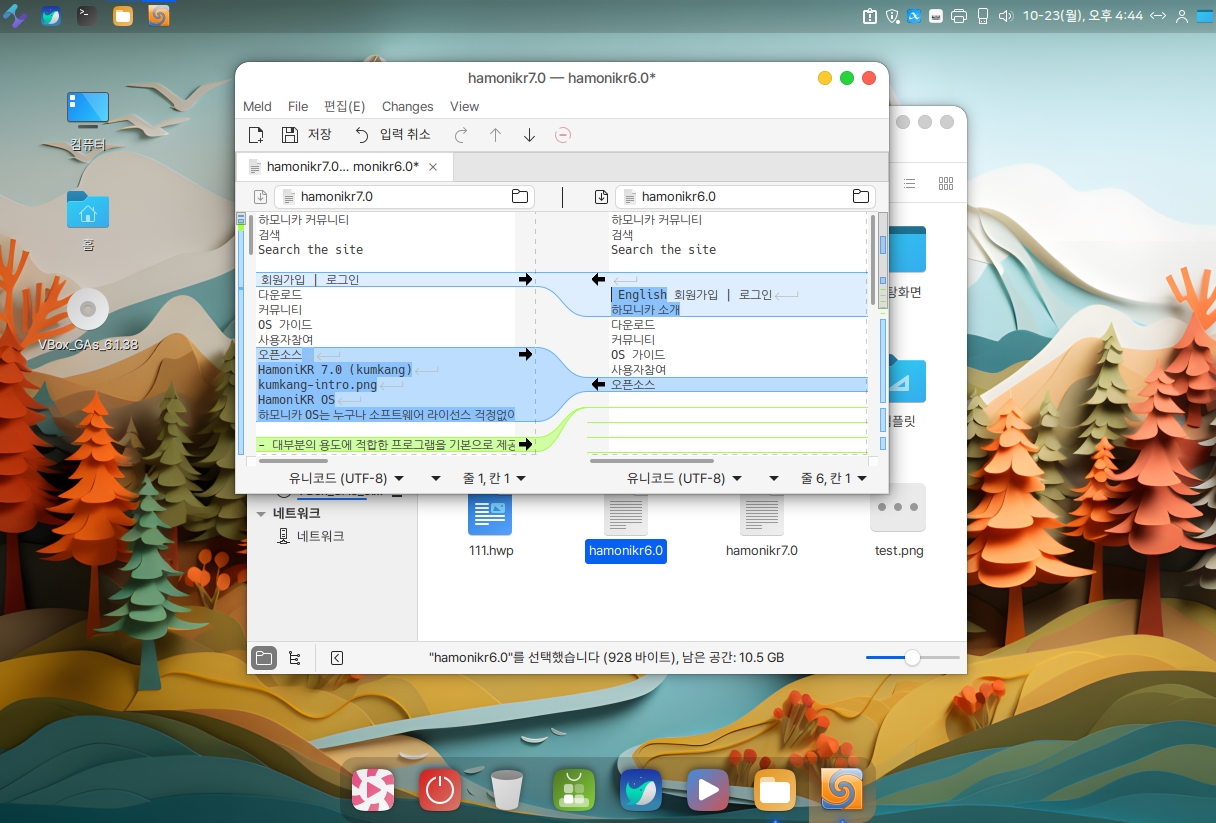
Task: Click the floppy disk save icon
Action: click(290, 135)
